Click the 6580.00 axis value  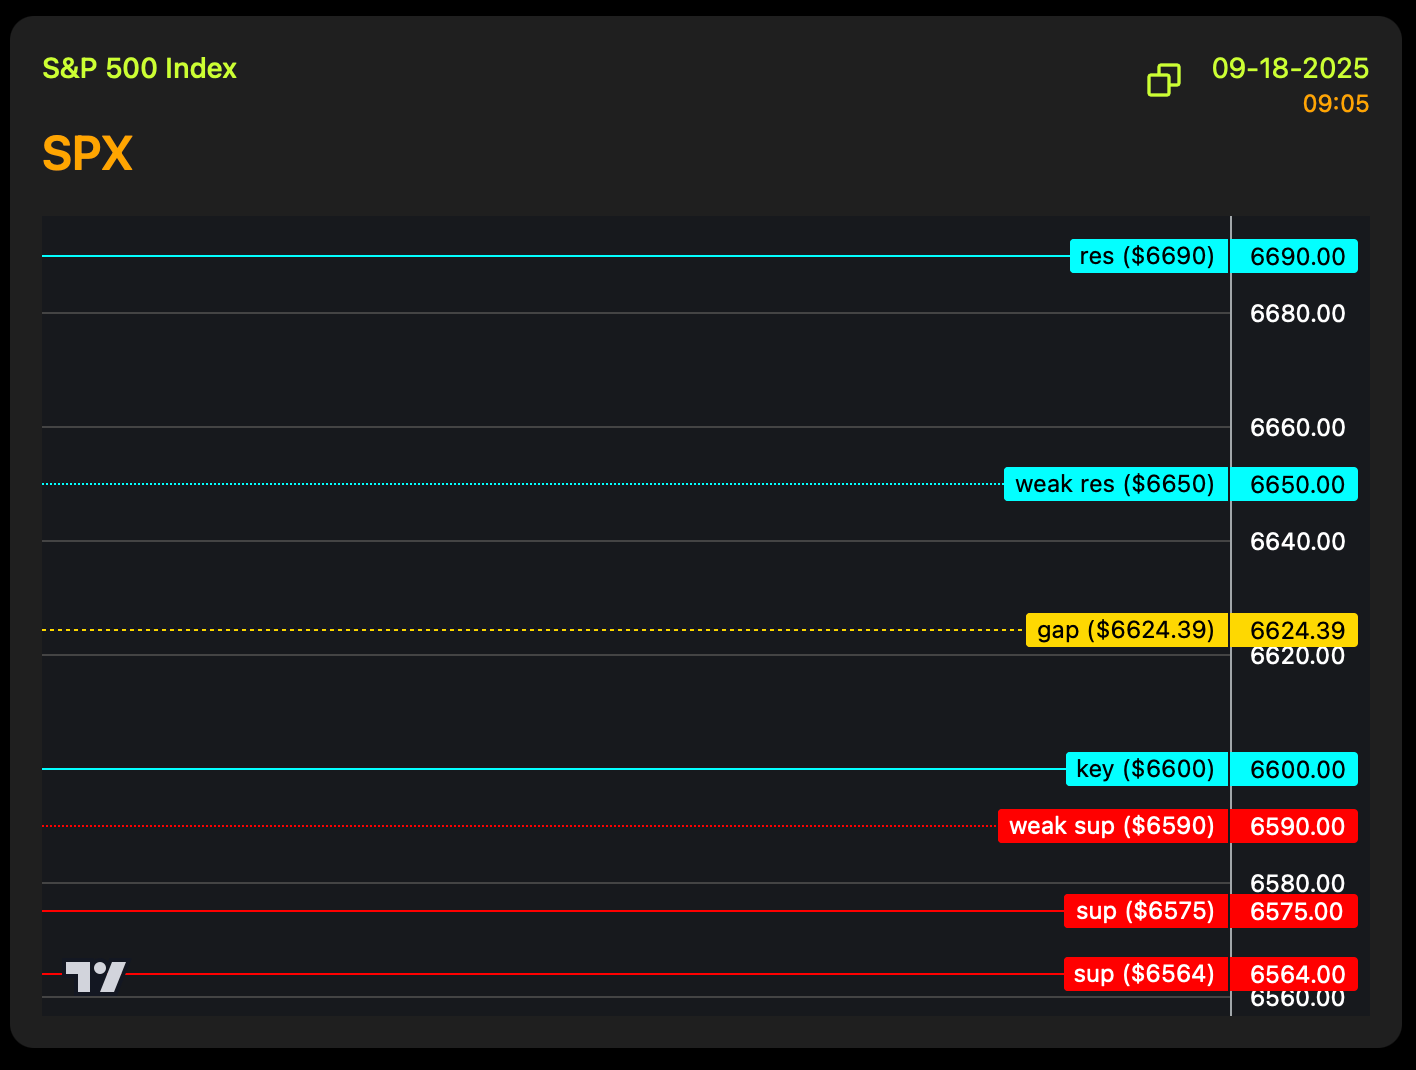click(x=1298, y=883)
